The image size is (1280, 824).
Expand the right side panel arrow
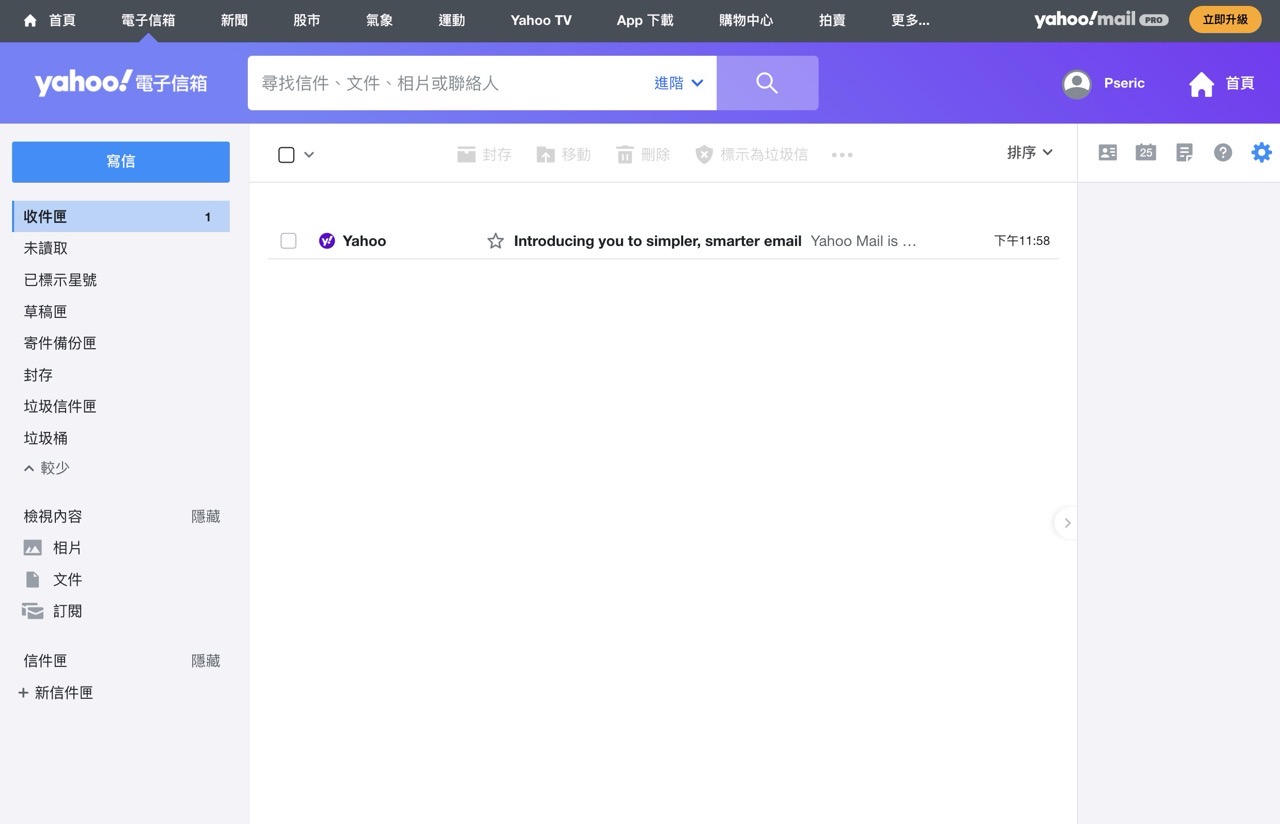pyautogui.click(x=1067, y=523)
